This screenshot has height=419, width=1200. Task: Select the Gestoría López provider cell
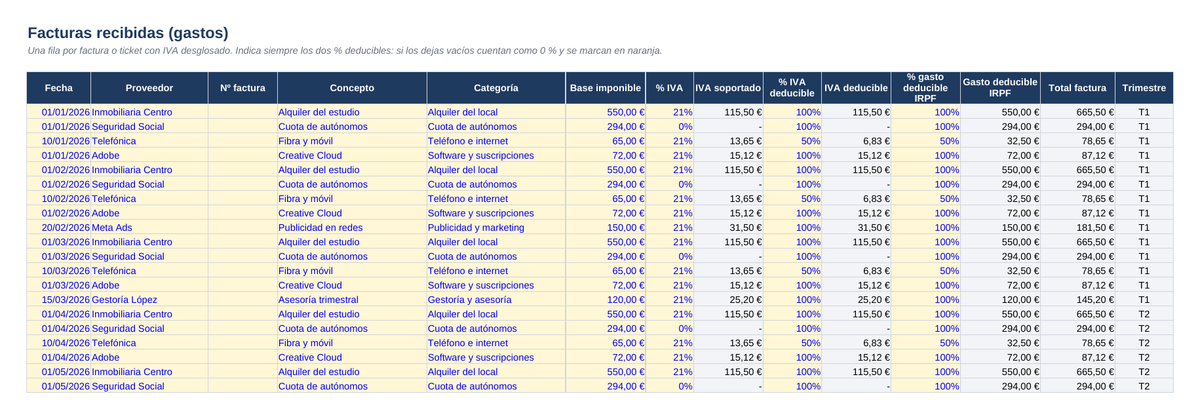tap(150, 299)
